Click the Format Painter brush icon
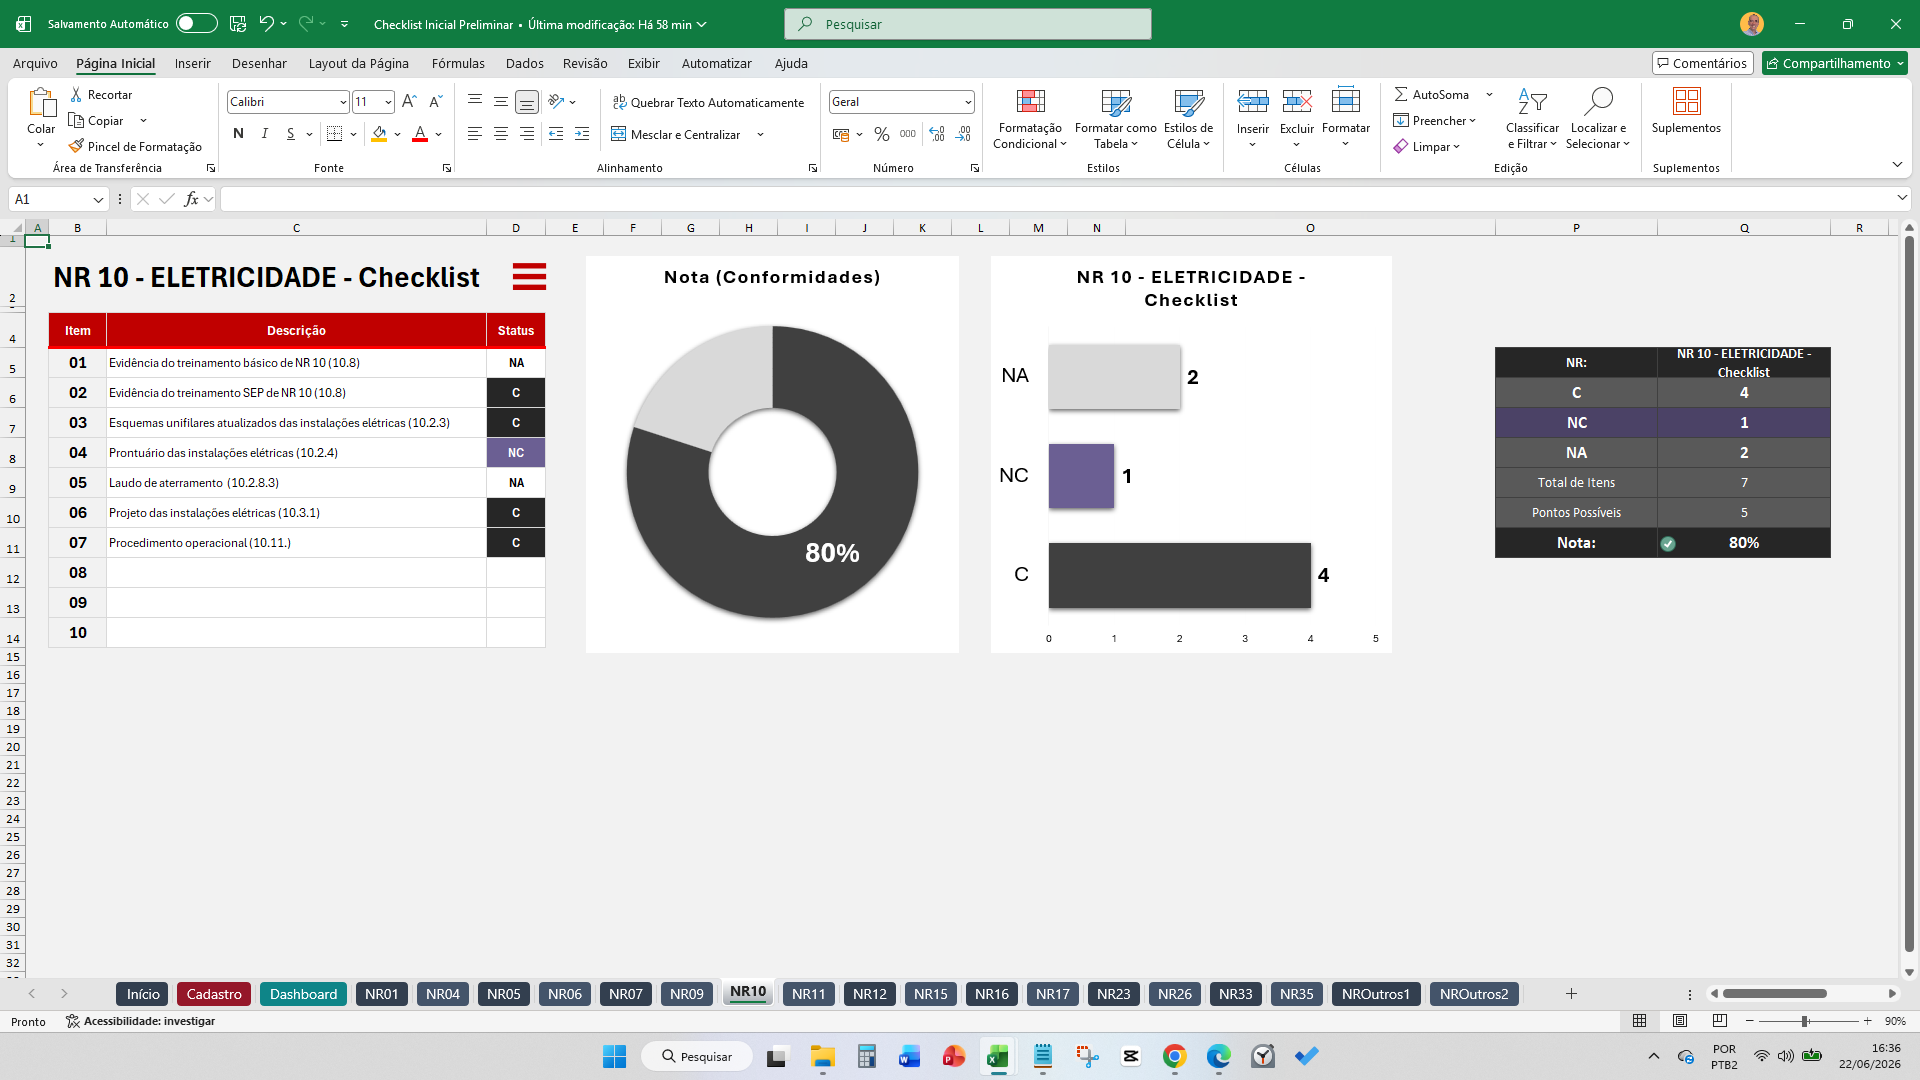Image resolution: width=1920 pixels, height=1080 pixels. (x=76, y=146)
